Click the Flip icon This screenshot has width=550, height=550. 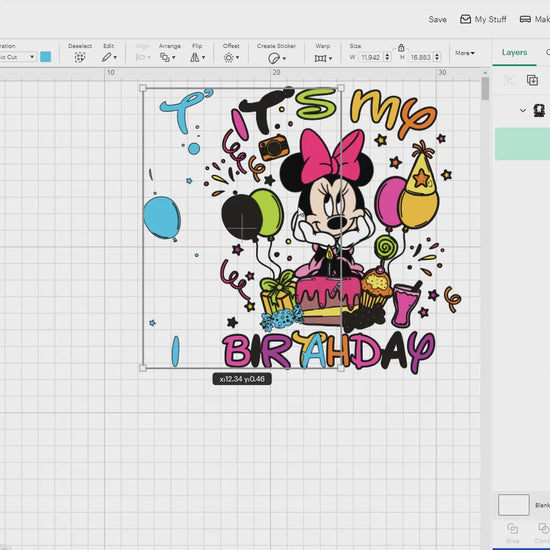[195, 57]
